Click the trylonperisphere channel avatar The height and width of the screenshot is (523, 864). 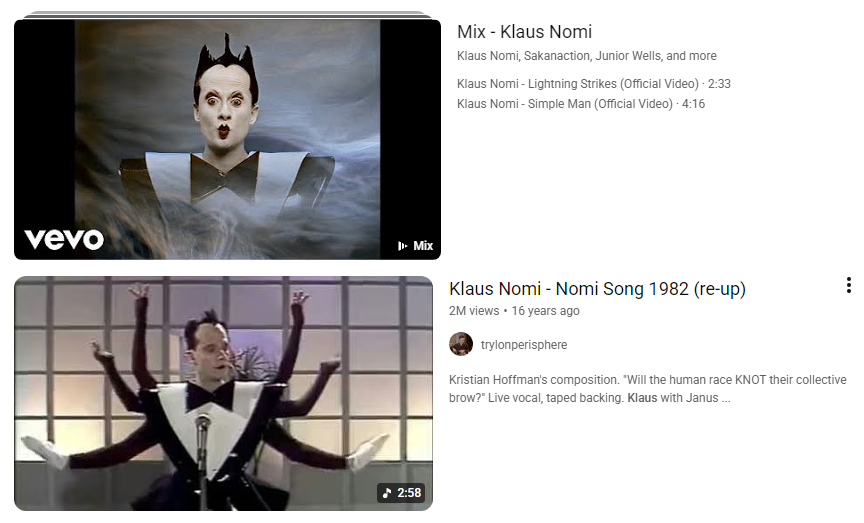[x=461, y=344]
